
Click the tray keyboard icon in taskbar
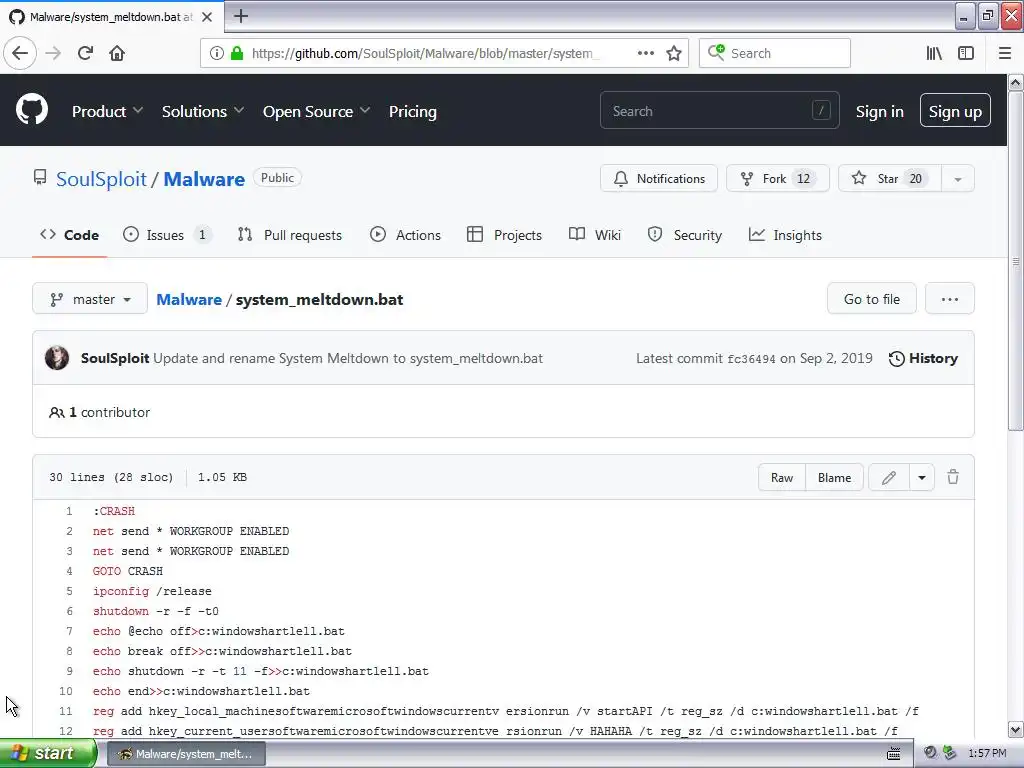(894, 754)
